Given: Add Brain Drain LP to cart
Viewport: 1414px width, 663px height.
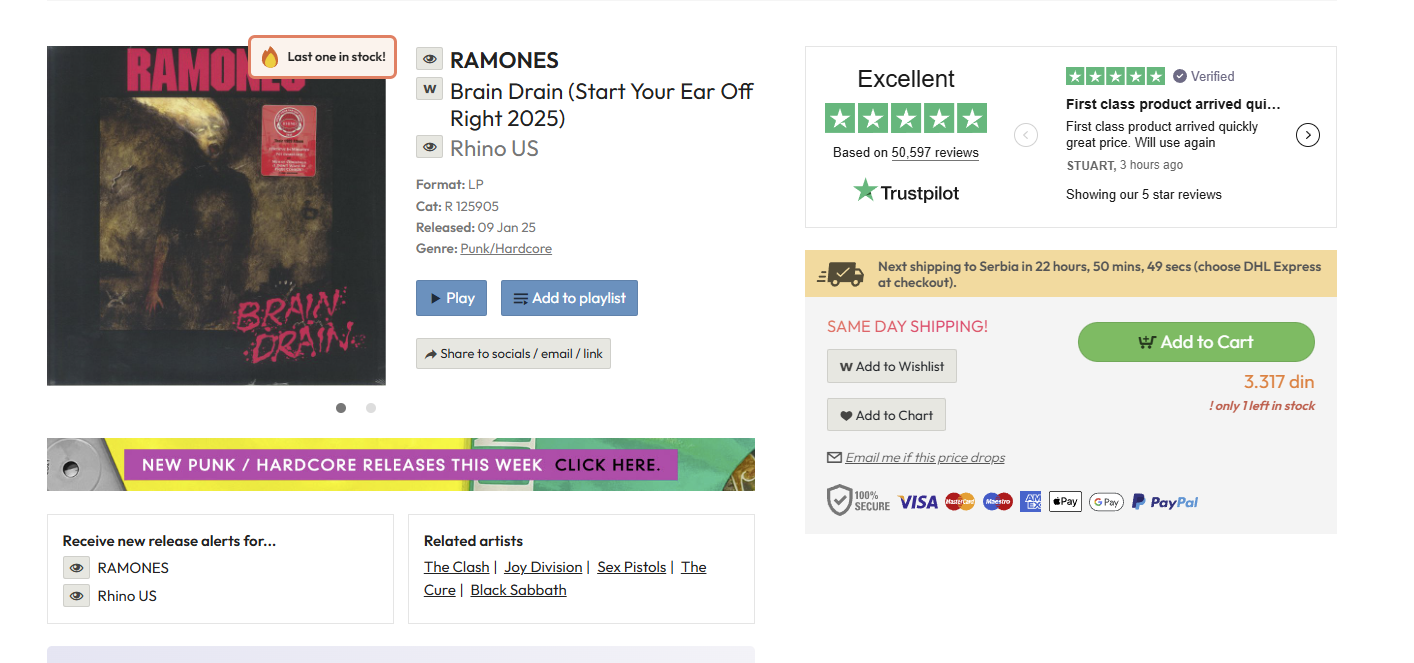Looking at the screenshot, I should (x=1195, y=342).
